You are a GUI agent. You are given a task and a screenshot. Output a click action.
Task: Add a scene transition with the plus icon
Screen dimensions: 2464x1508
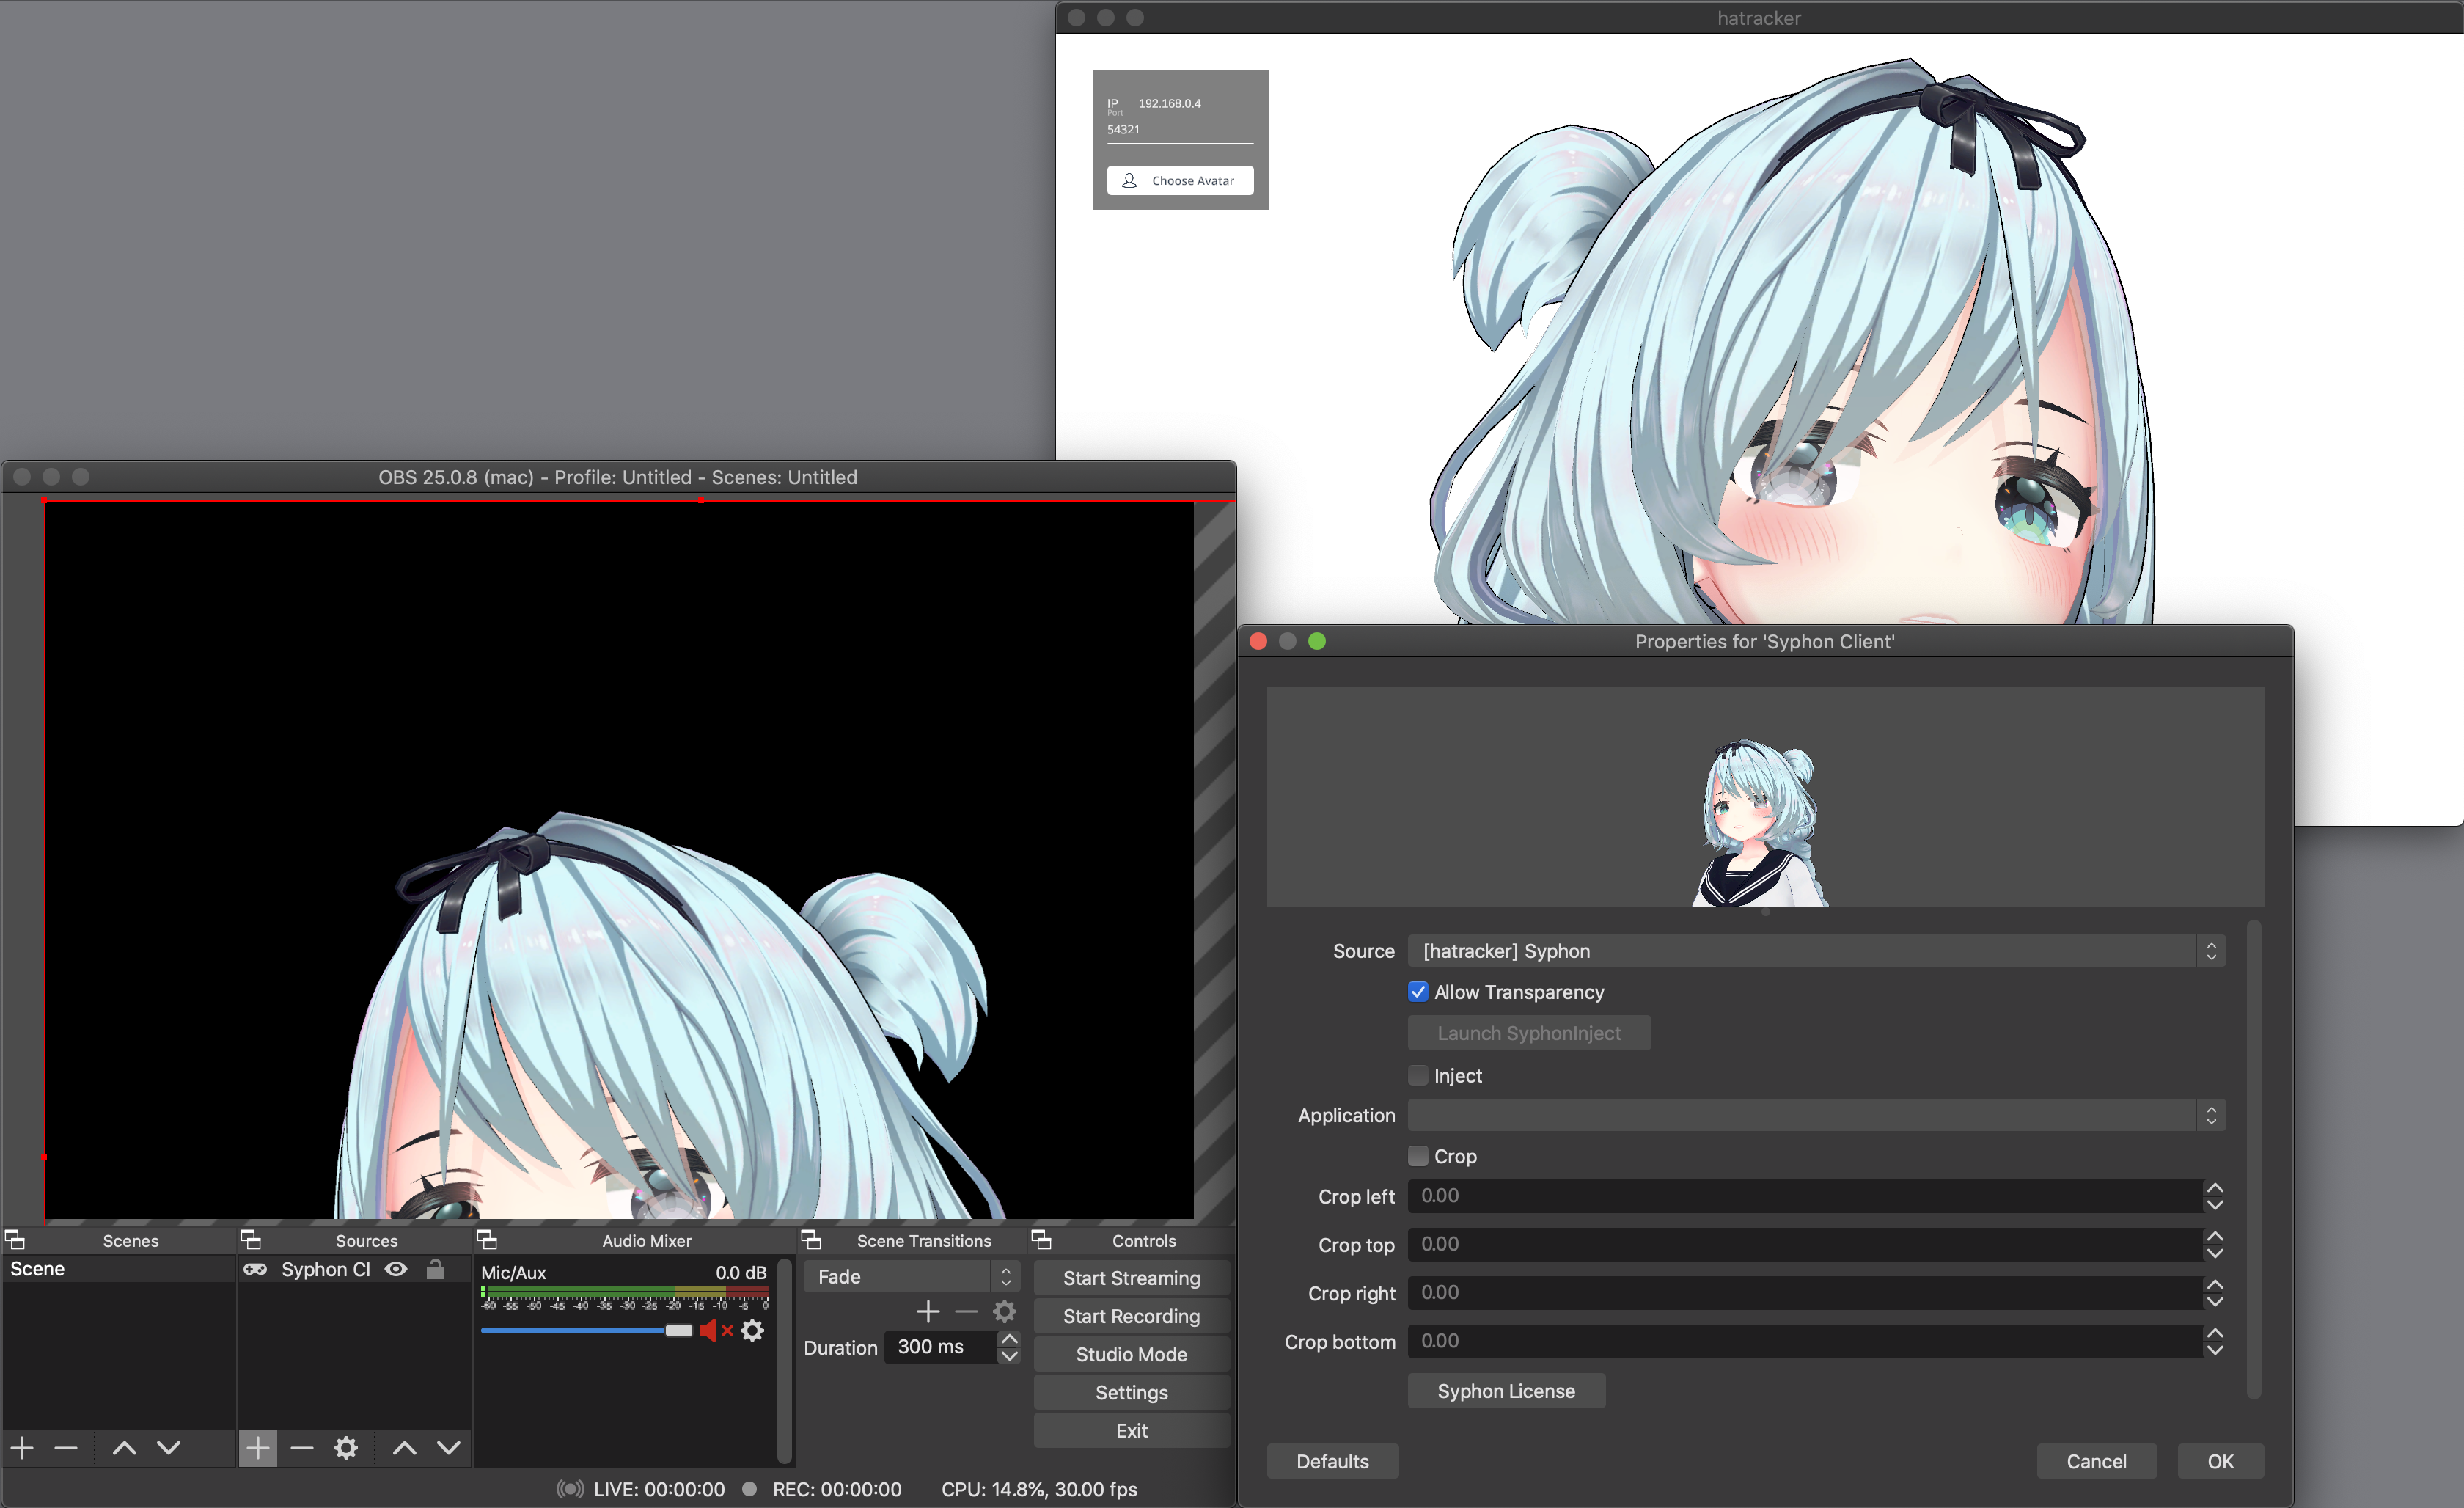point(927,1311)
